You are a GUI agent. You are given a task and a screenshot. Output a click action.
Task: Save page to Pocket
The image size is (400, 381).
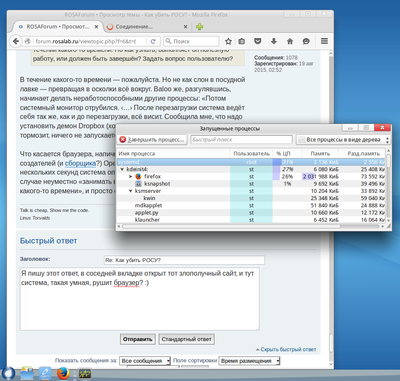click(258, 41)
